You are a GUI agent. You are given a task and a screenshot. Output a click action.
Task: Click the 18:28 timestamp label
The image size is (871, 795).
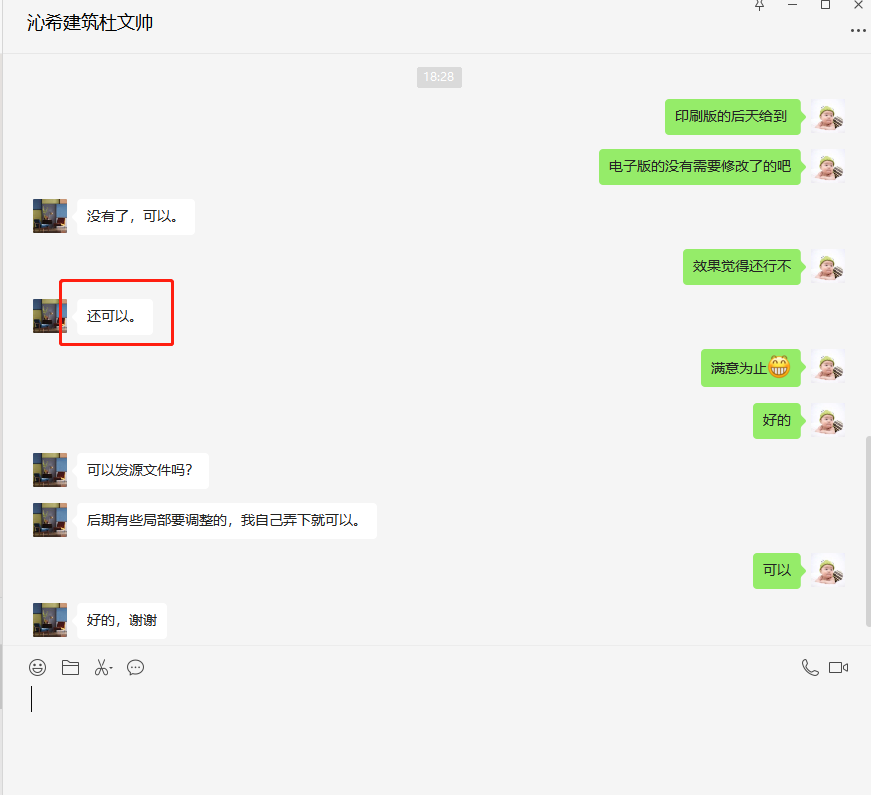point(439,77)
